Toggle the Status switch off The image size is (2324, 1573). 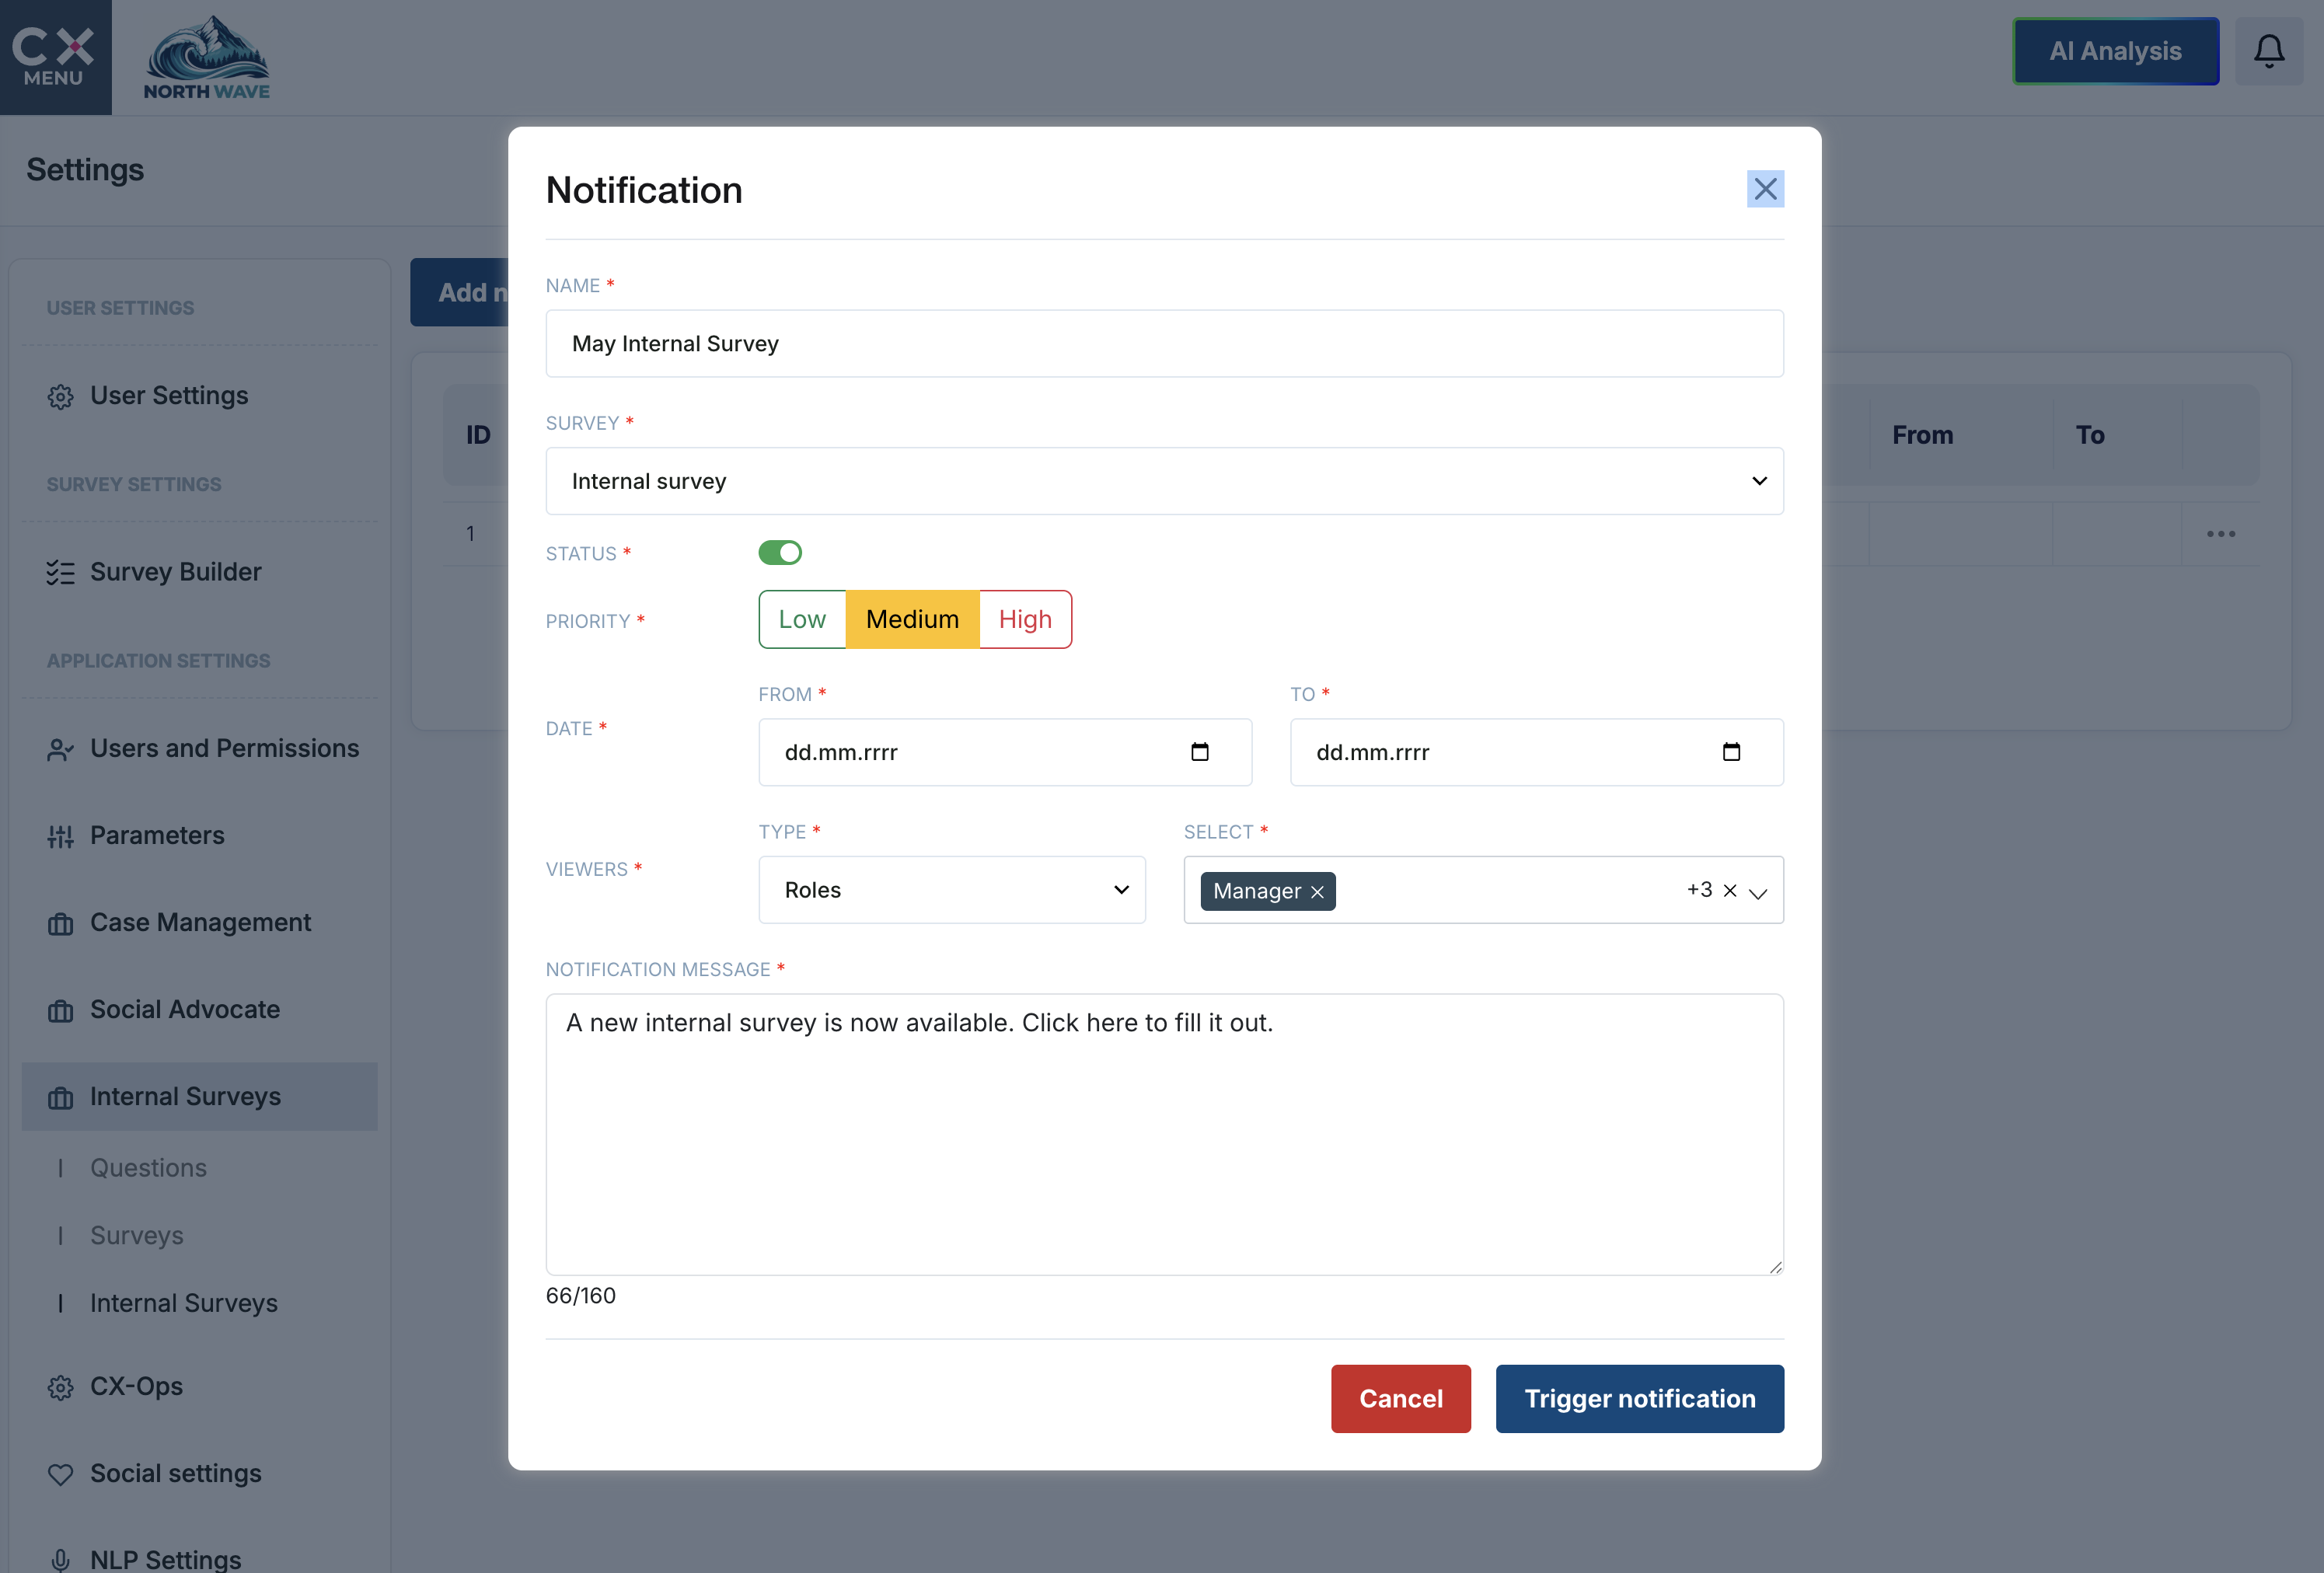(x=780, y=553)
